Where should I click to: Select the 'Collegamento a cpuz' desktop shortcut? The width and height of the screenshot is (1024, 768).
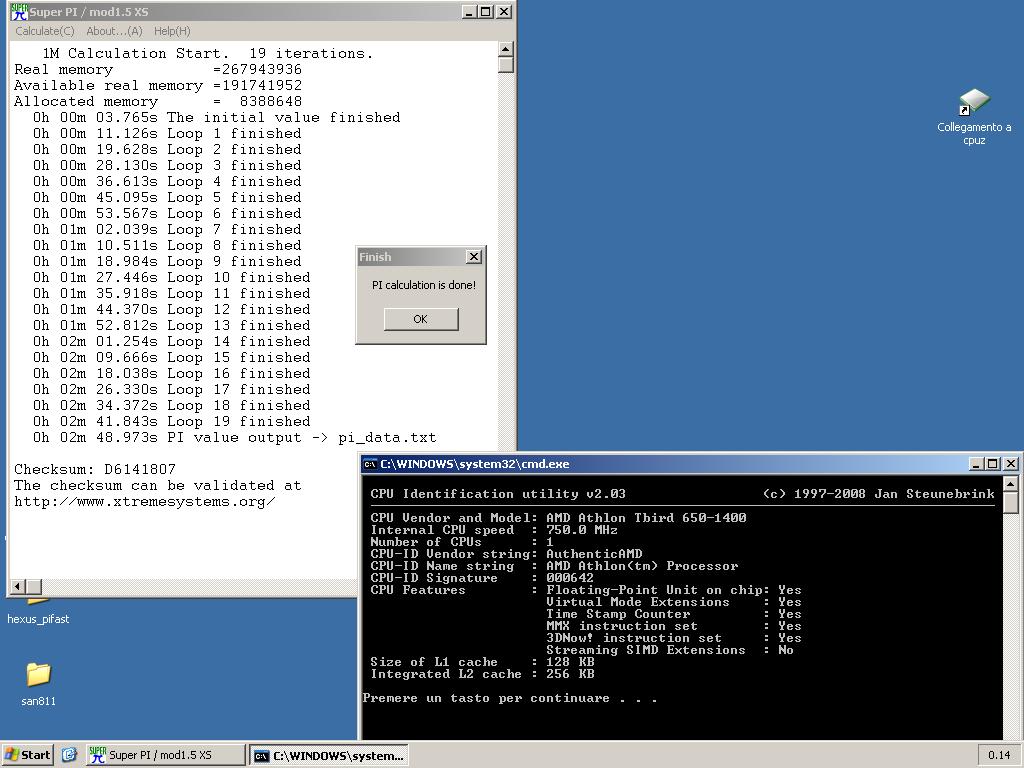tap(974, 118)
